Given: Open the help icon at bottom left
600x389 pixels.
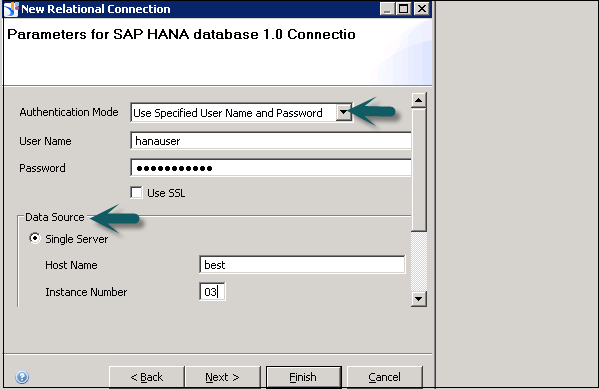Looking at the screenshot, I should pyautogui.click(x=22, y=377).
